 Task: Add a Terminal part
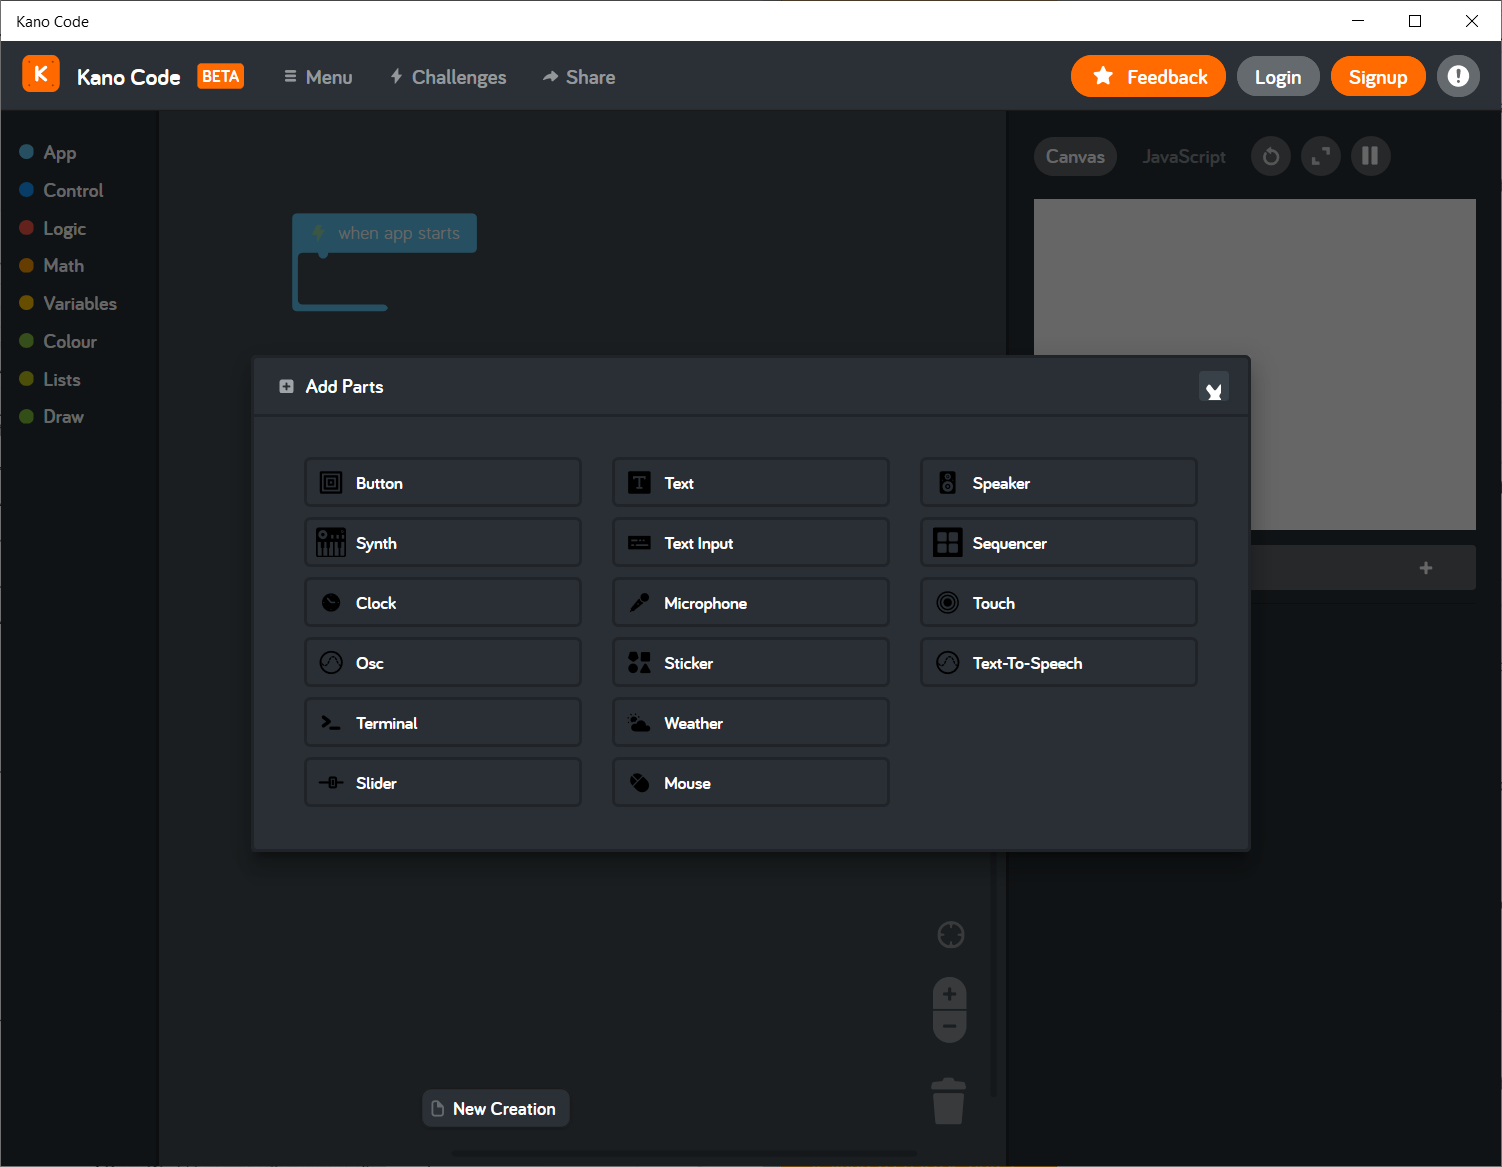442,722
